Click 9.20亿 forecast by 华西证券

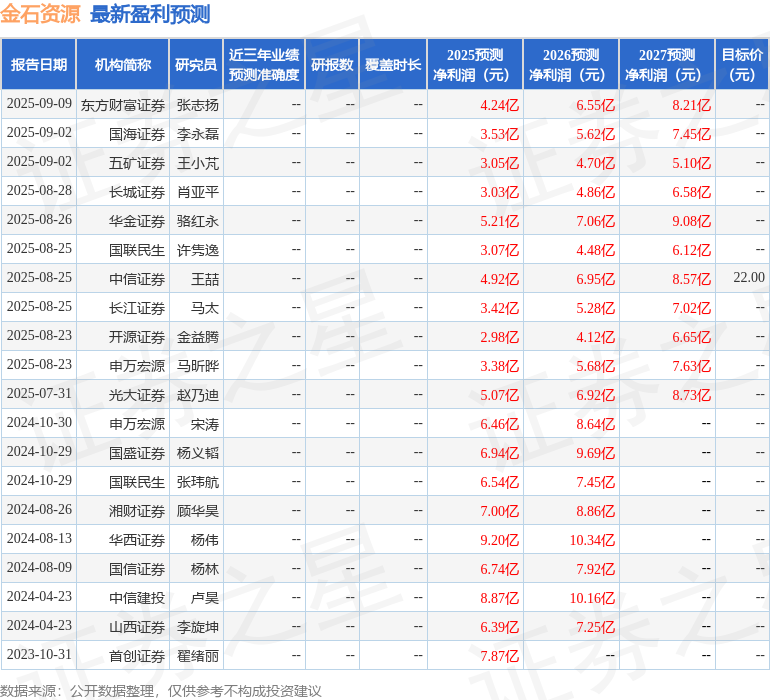[x=499, y=540]
